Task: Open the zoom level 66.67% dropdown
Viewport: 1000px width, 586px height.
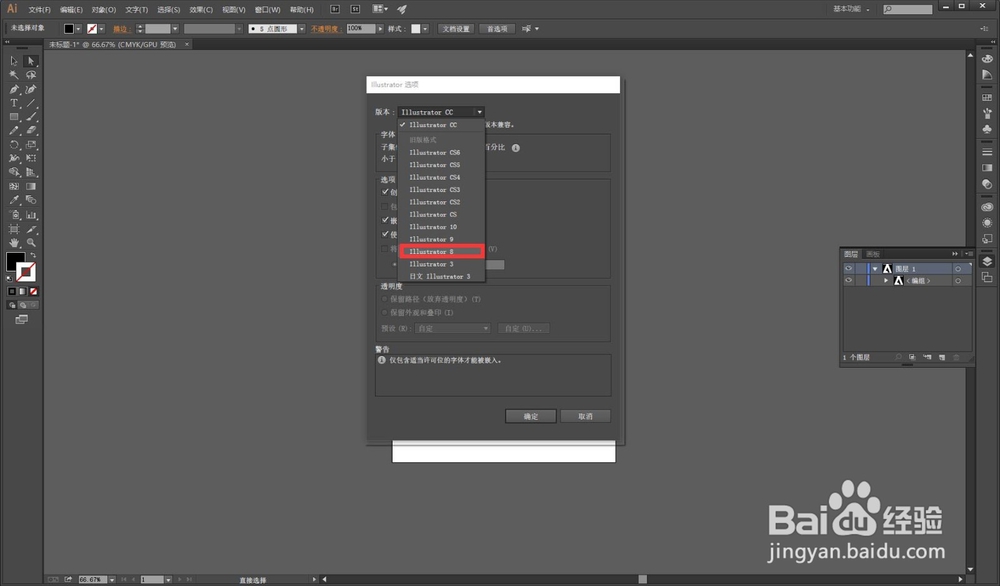Action: pos(112,580)
